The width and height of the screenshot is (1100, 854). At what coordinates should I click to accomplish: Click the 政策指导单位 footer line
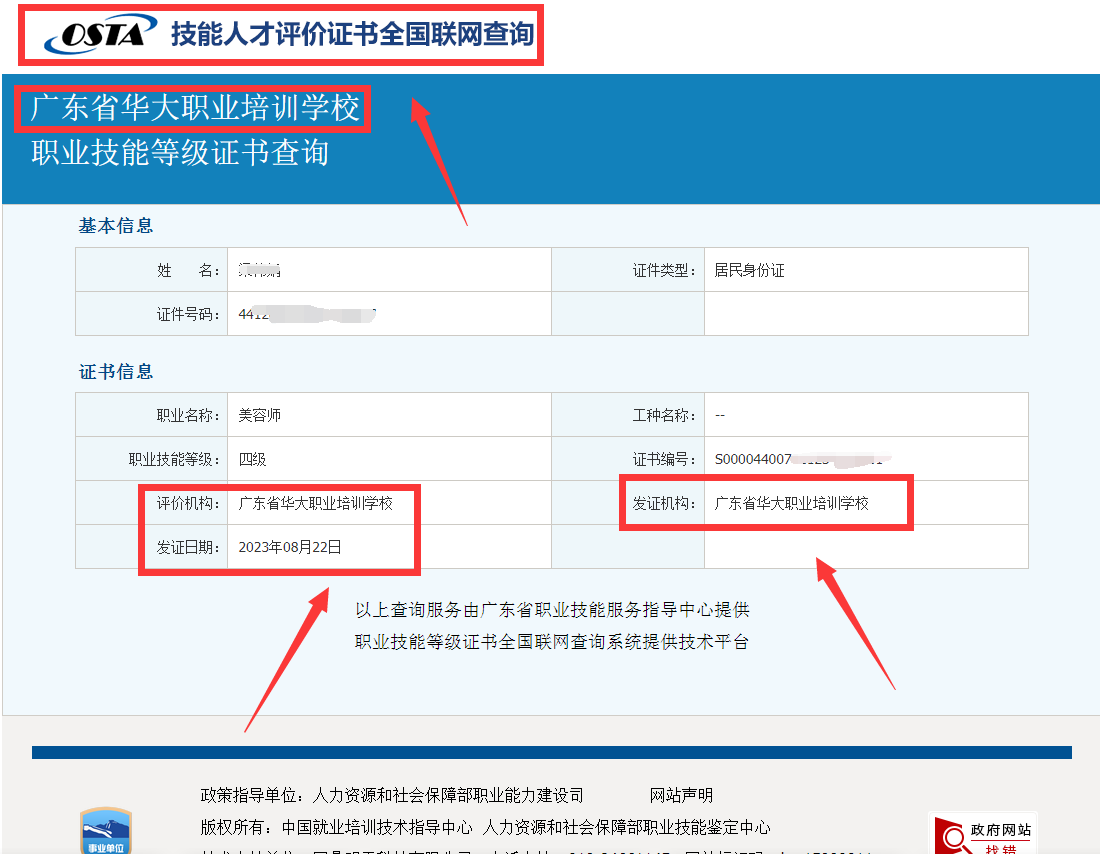(x=392, y=795)
